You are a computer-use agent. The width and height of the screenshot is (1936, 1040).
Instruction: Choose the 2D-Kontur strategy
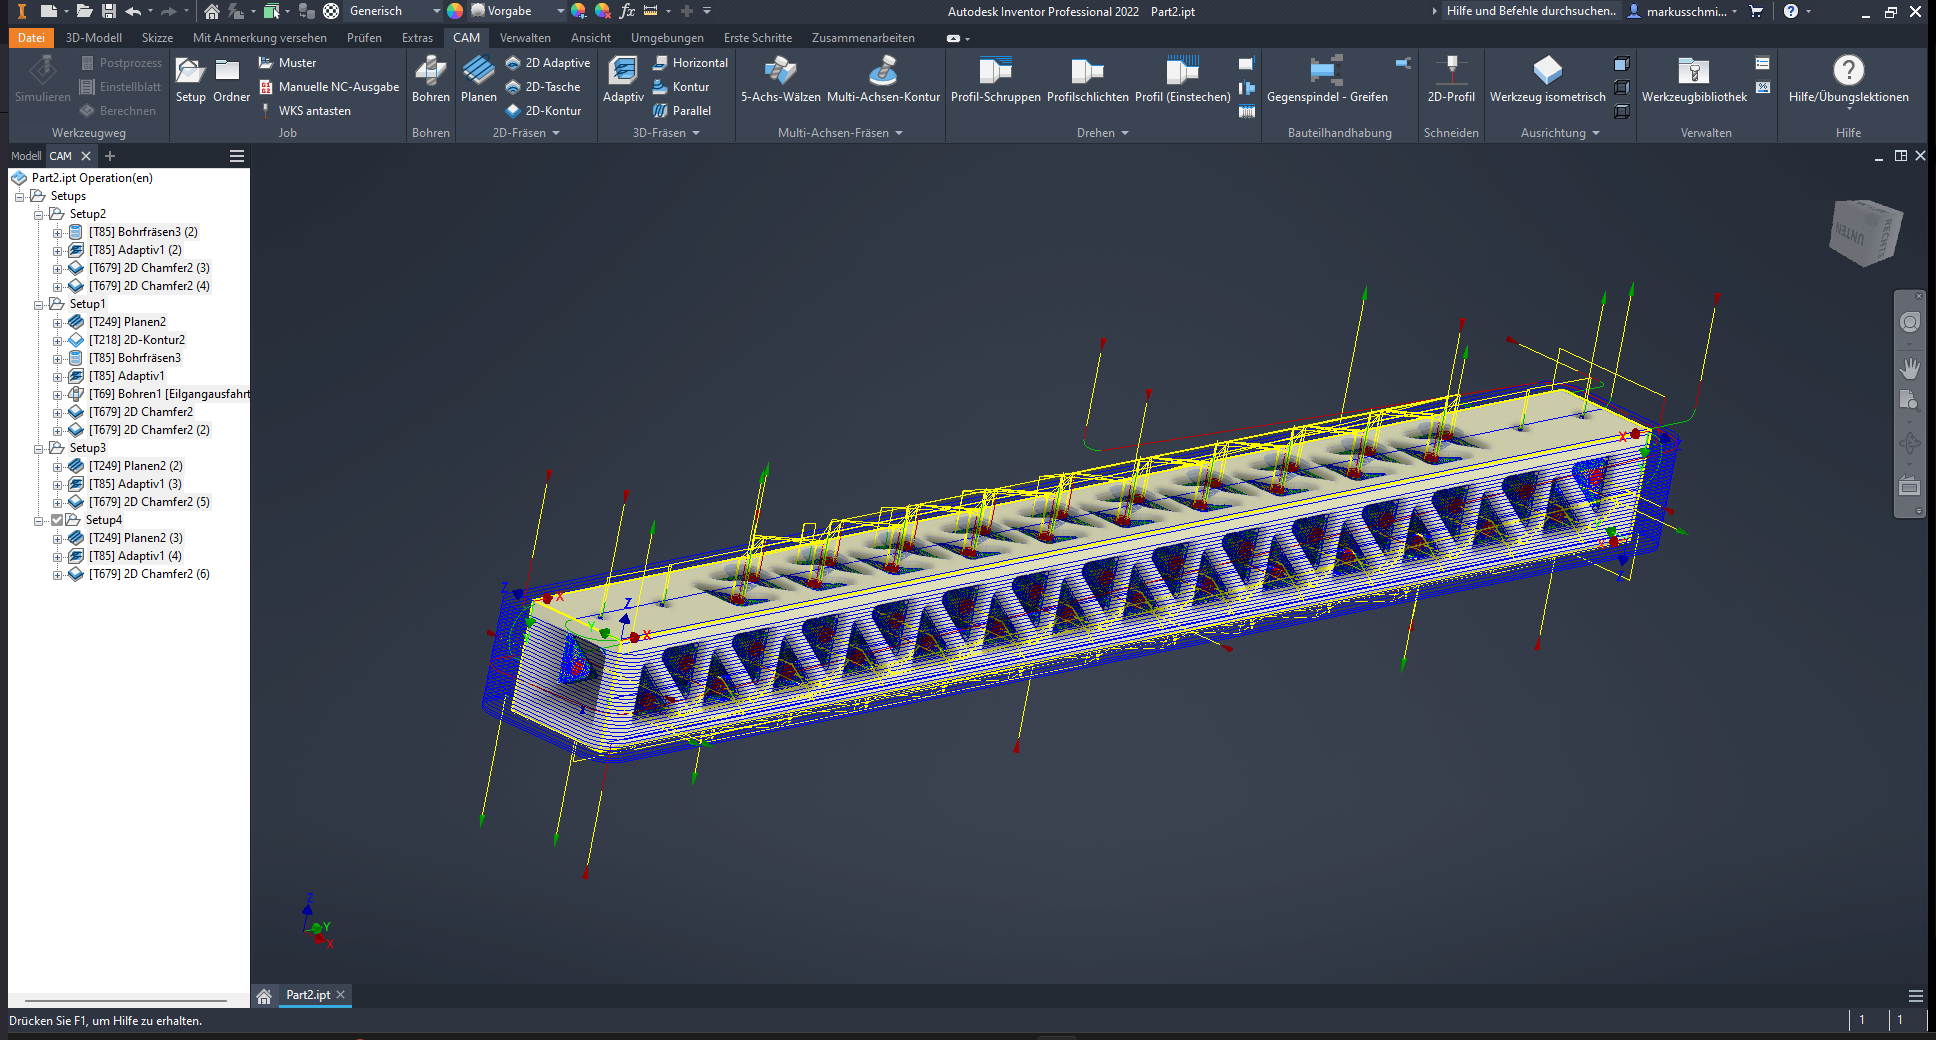[543, 111]
